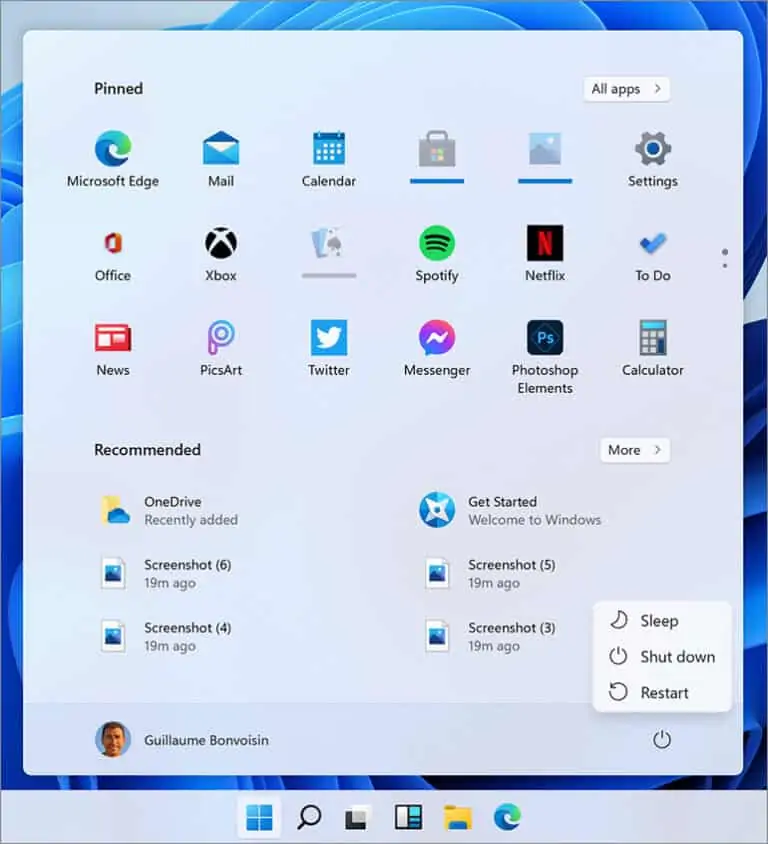Launch Edge from the taskbar
This screenshot has width=768, height=844.
tap(507, 817)
